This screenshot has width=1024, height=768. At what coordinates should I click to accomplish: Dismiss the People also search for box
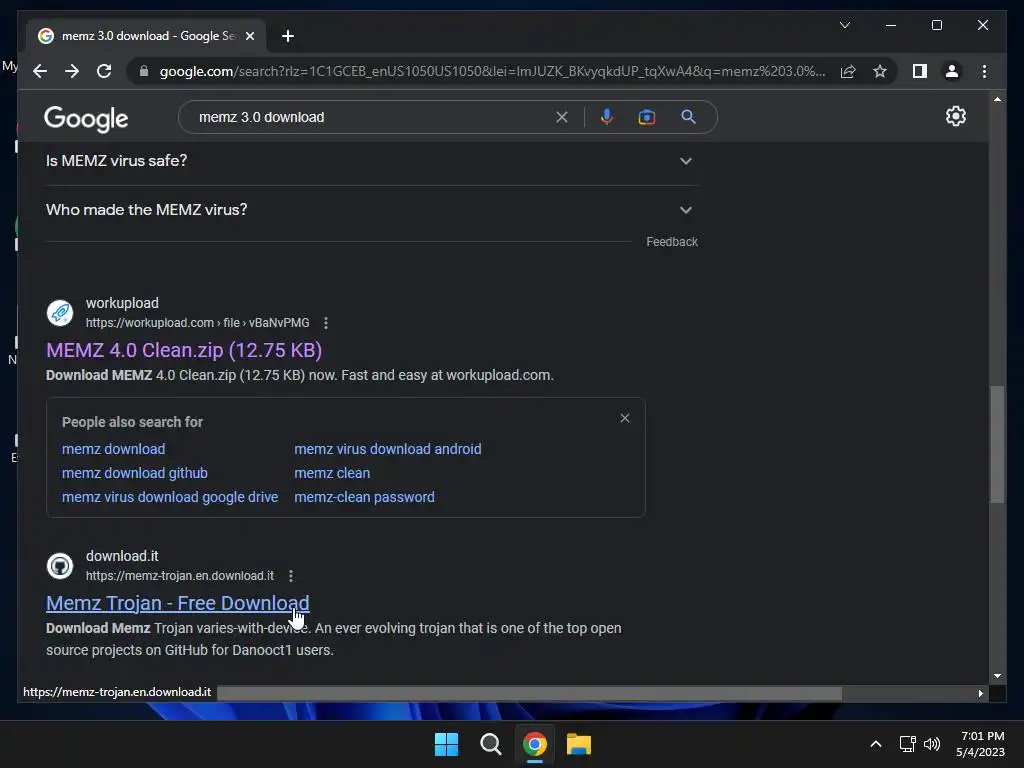point(625,418)
